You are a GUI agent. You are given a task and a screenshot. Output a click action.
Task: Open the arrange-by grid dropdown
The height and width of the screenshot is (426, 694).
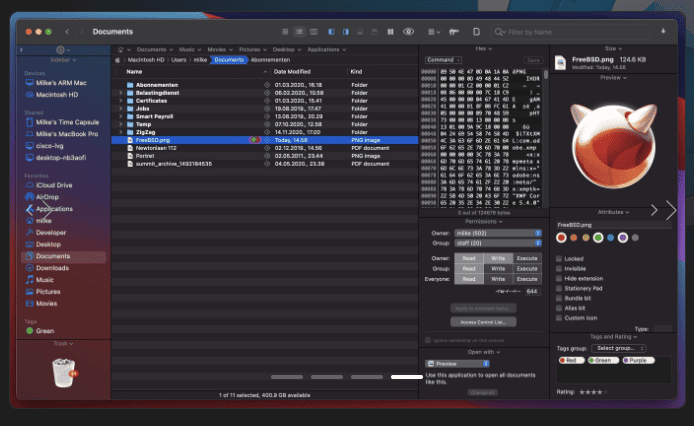tap(434, 32)
